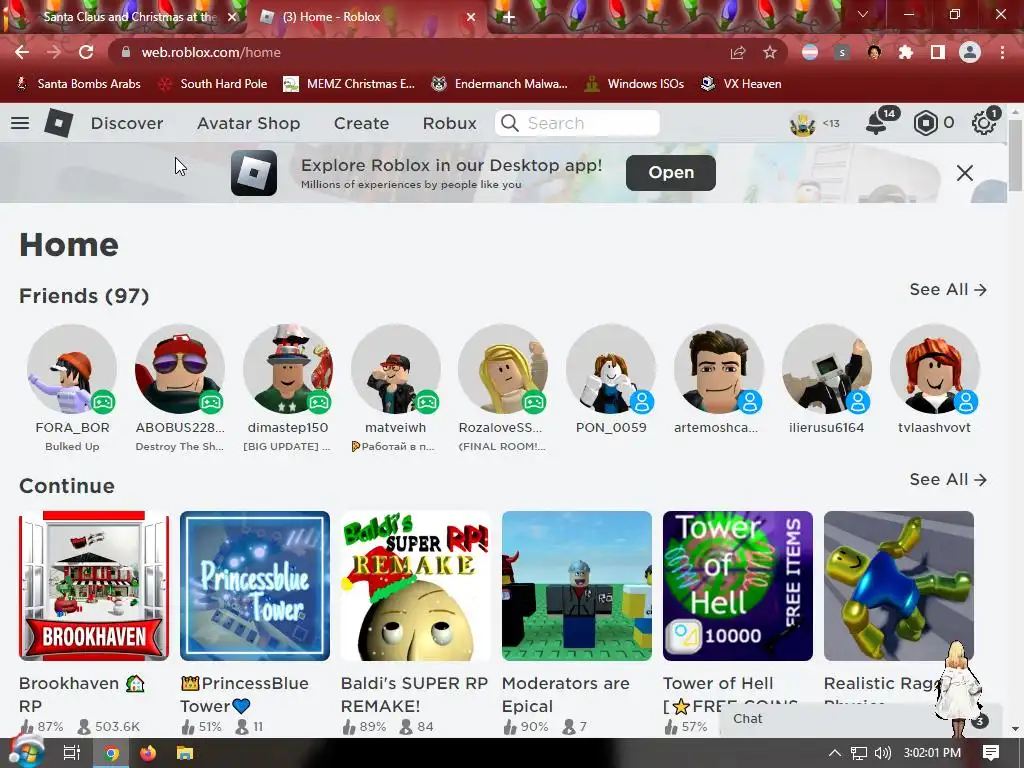Click the share page icon in address bar
This screenshot has height=768, width=1024.
[738, 52]
